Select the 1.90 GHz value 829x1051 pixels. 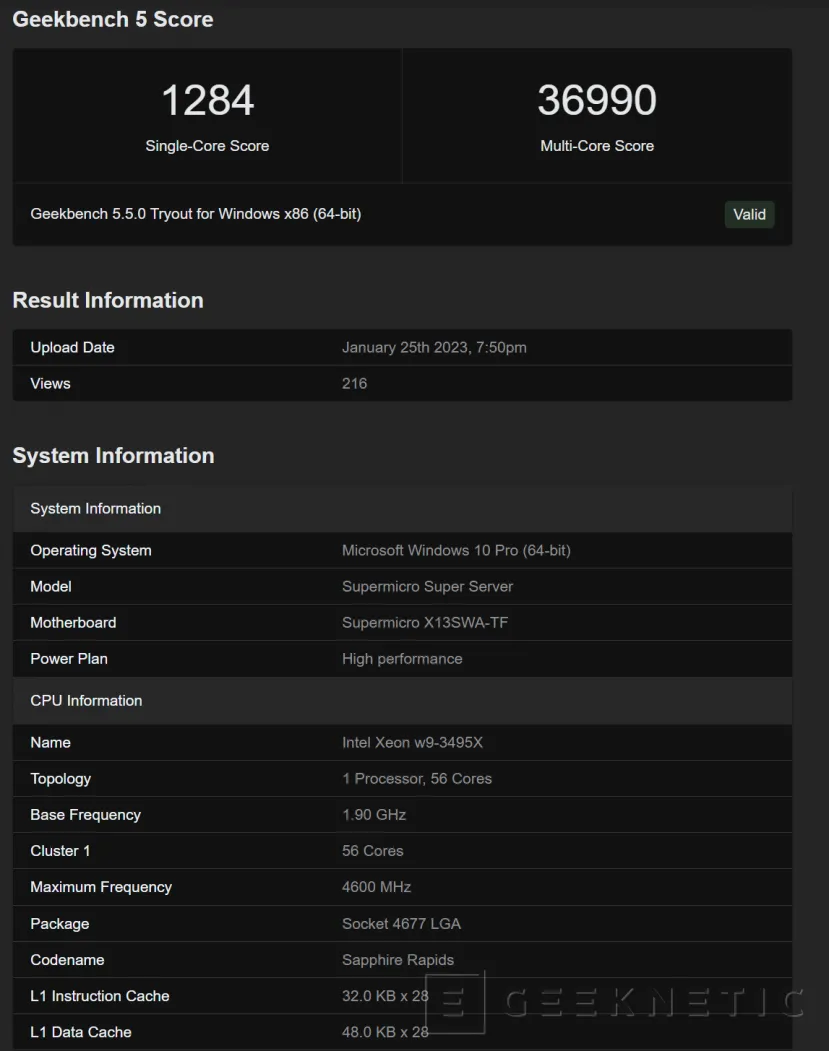pyautogui.click(x=374, y=815)
